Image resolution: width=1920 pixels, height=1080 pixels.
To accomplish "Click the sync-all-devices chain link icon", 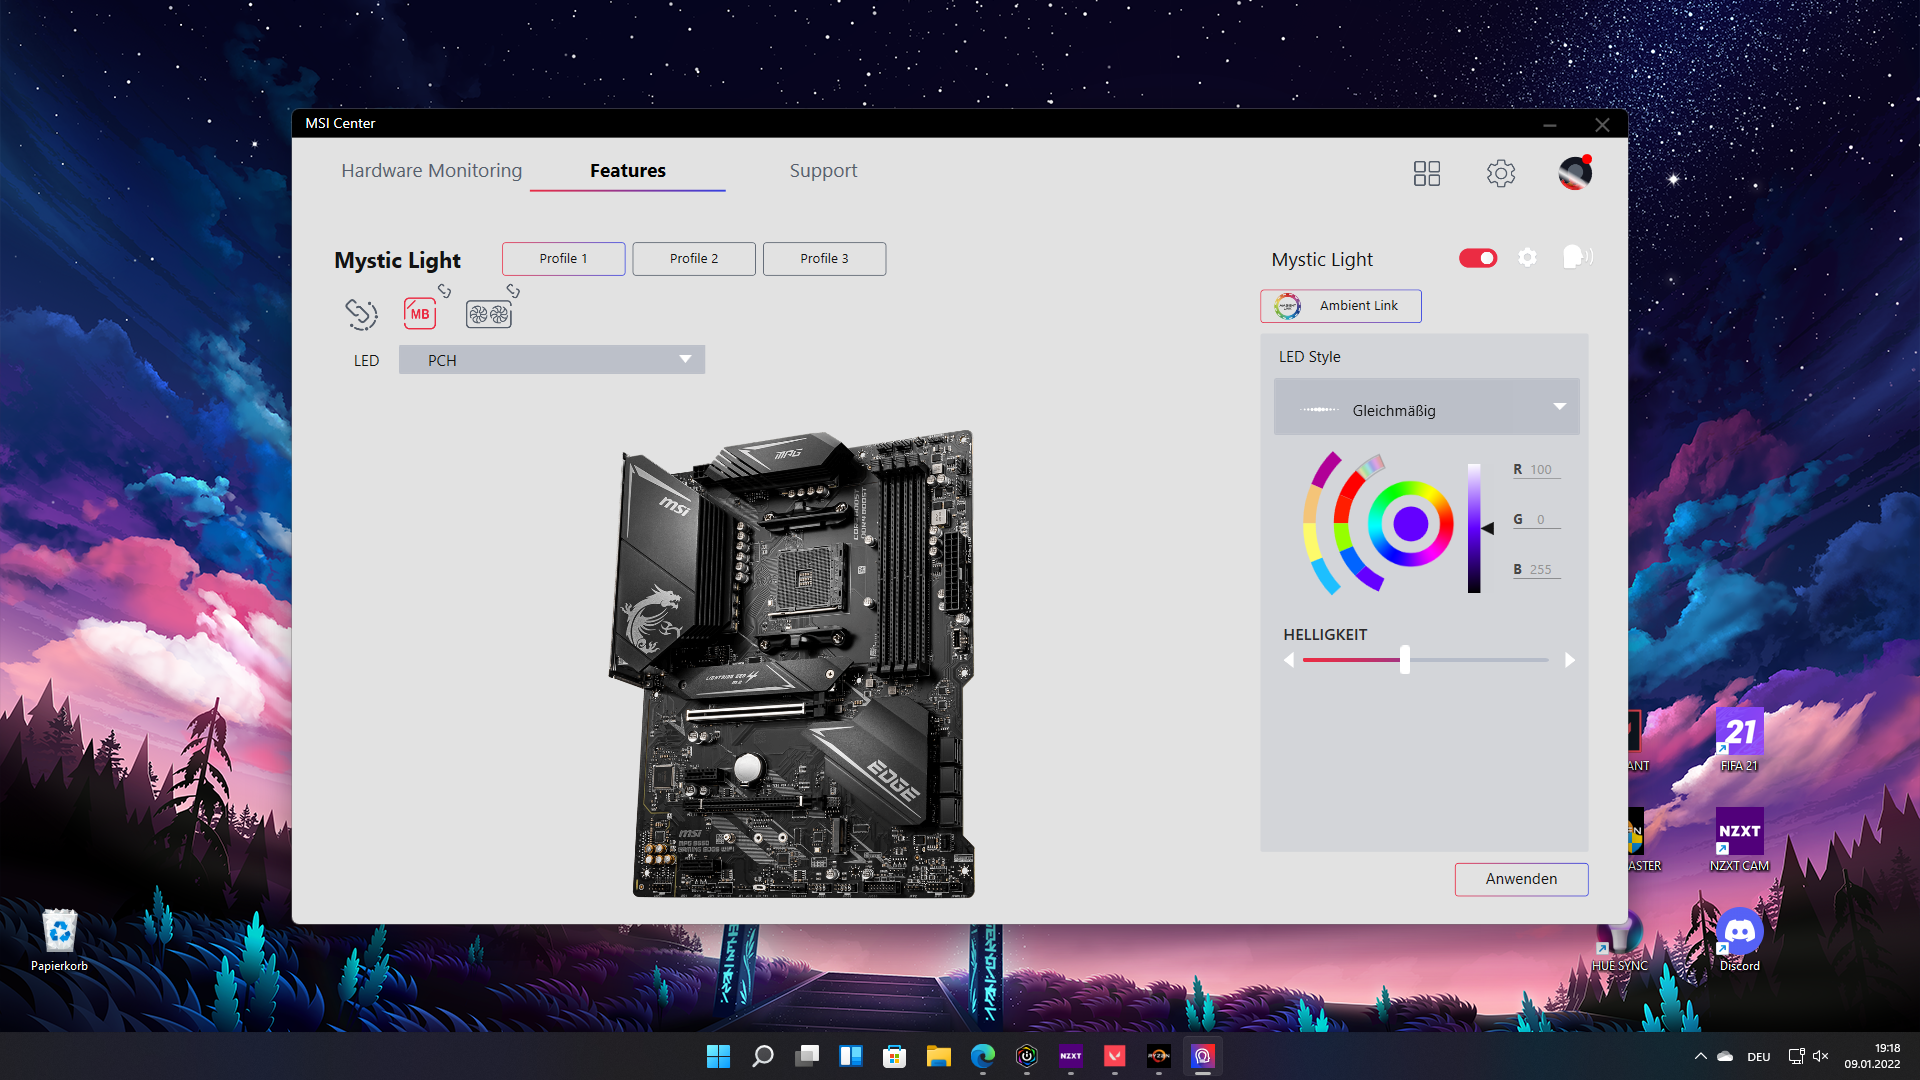I will point(361,314).
